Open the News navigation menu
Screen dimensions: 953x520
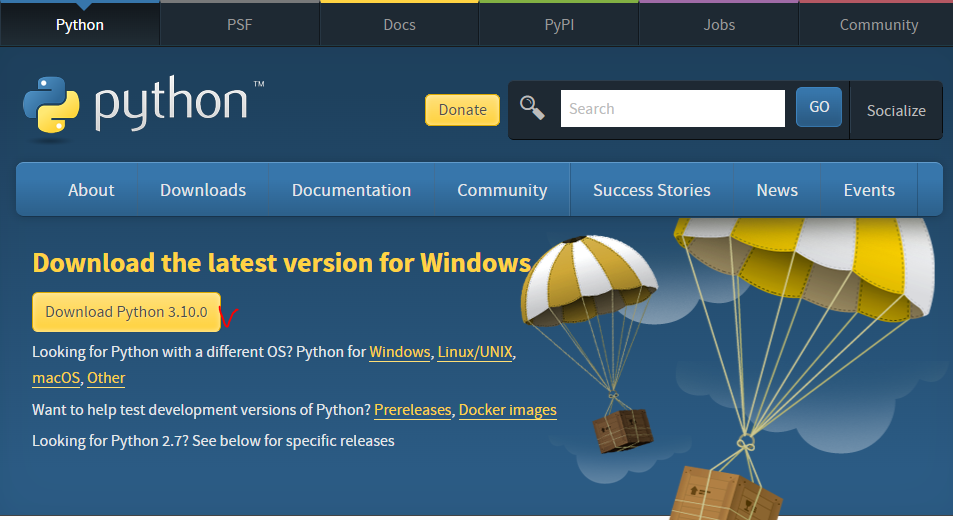coord(777,190)
